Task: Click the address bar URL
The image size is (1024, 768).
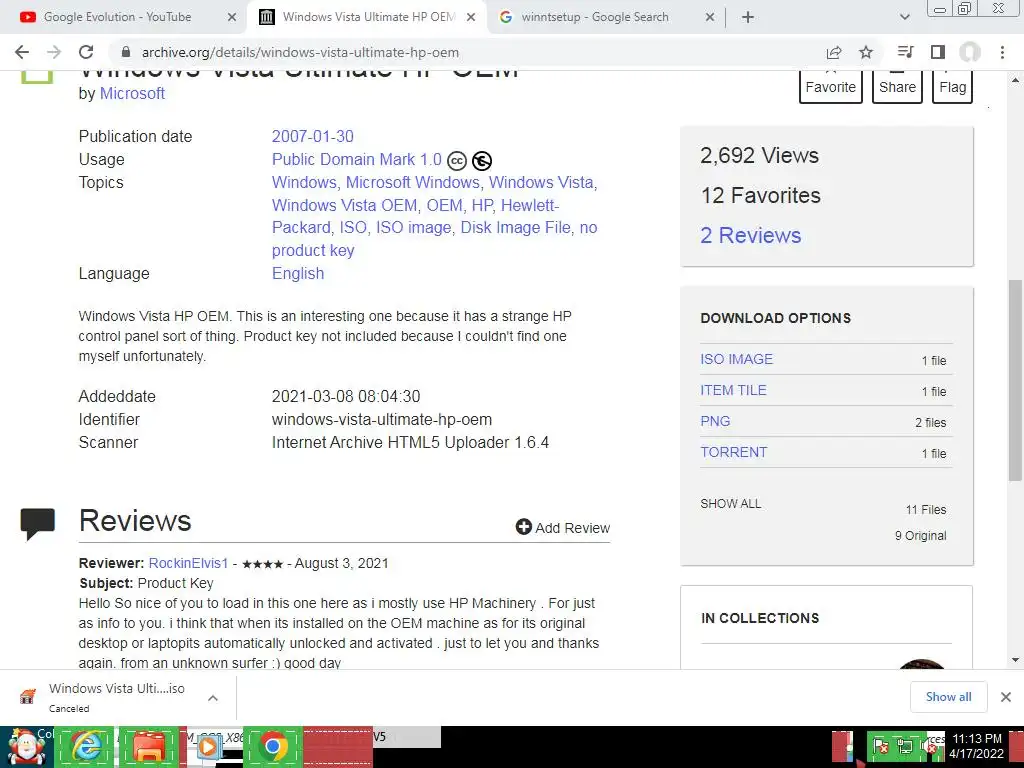Action: pos(300,52)
